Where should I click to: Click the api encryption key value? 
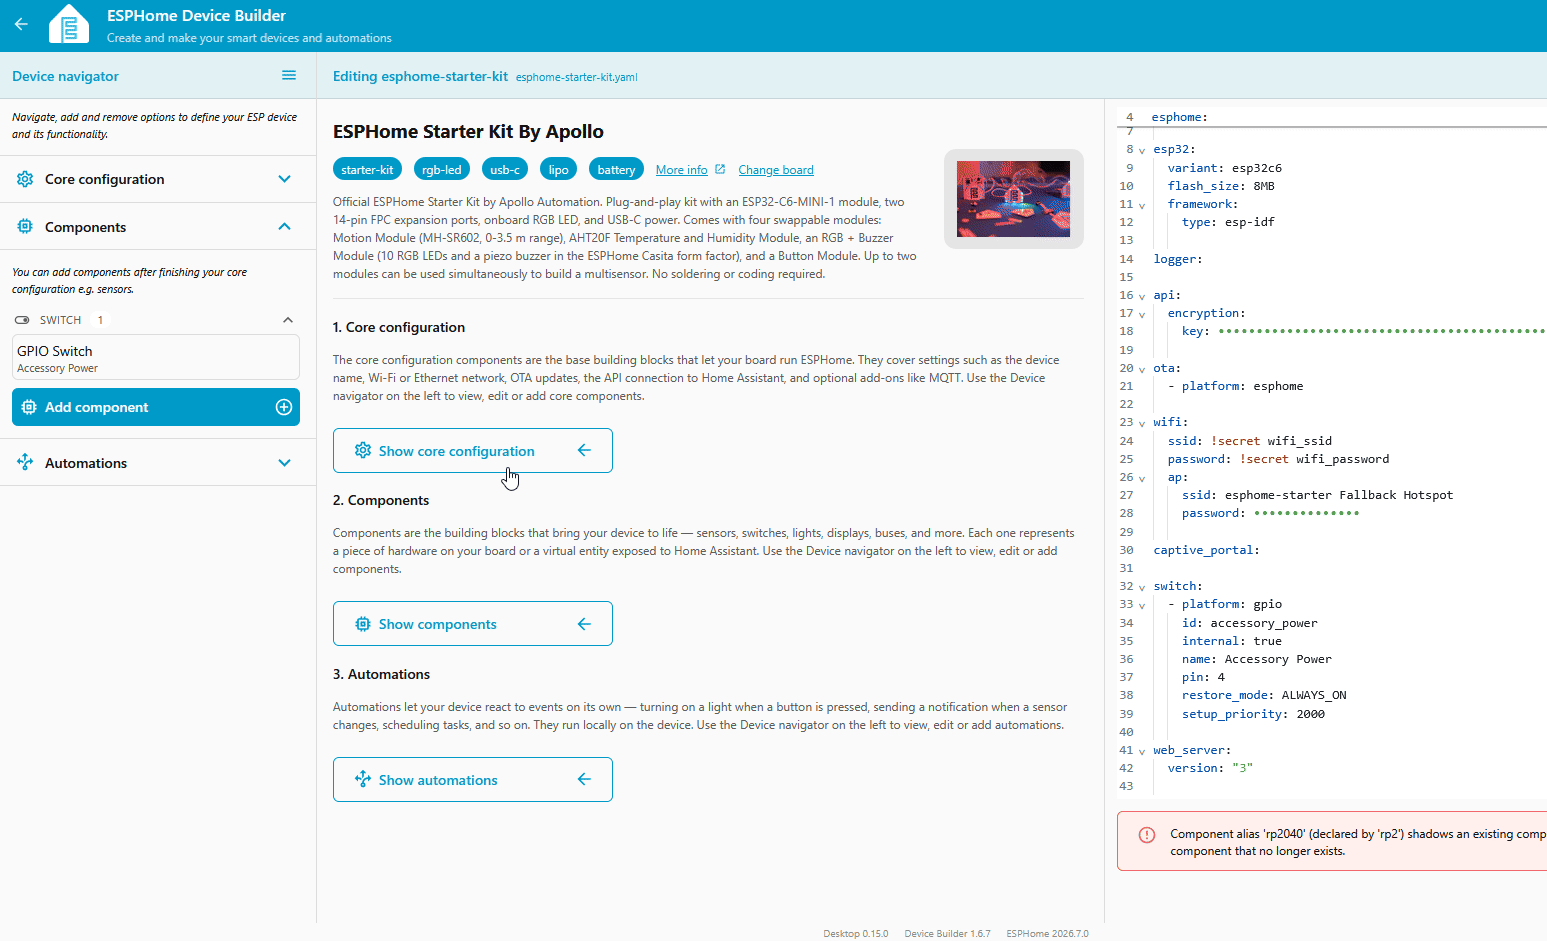coord(1382,331)
